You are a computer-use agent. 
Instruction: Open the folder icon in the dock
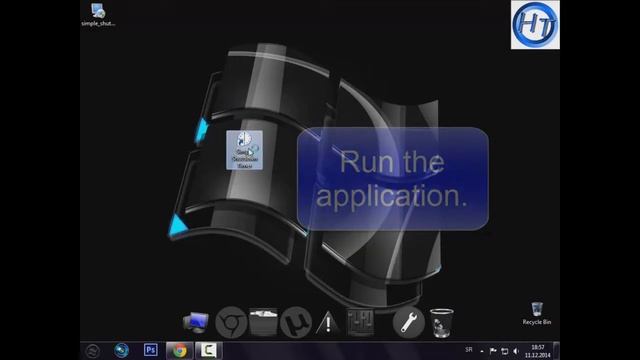[x=264, y=322]
